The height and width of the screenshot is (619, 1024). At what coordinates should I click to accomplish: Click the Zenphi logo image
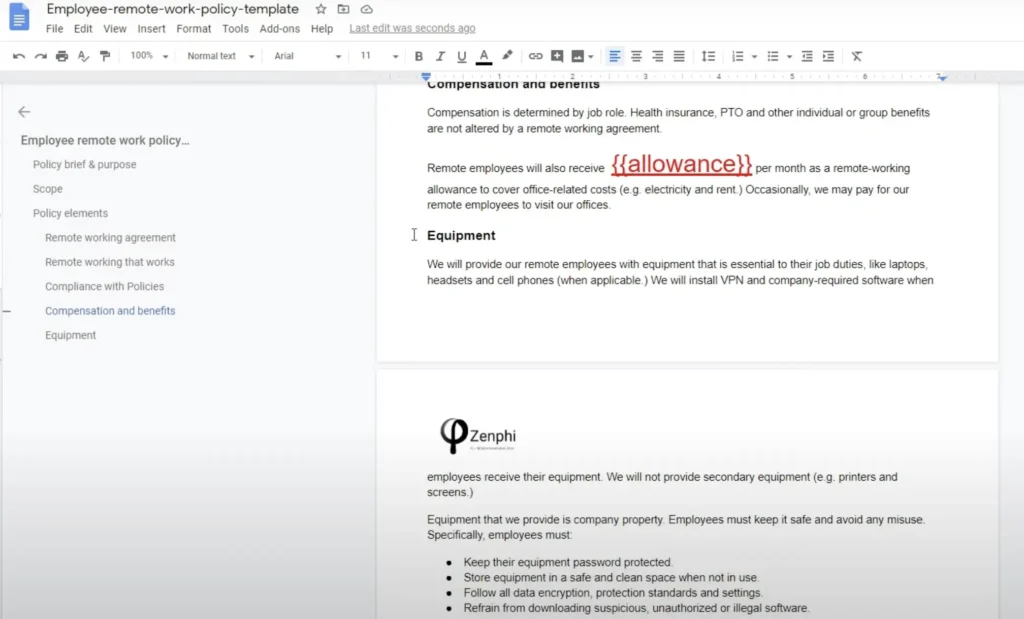pyautogui.click(x=478, y=436)
